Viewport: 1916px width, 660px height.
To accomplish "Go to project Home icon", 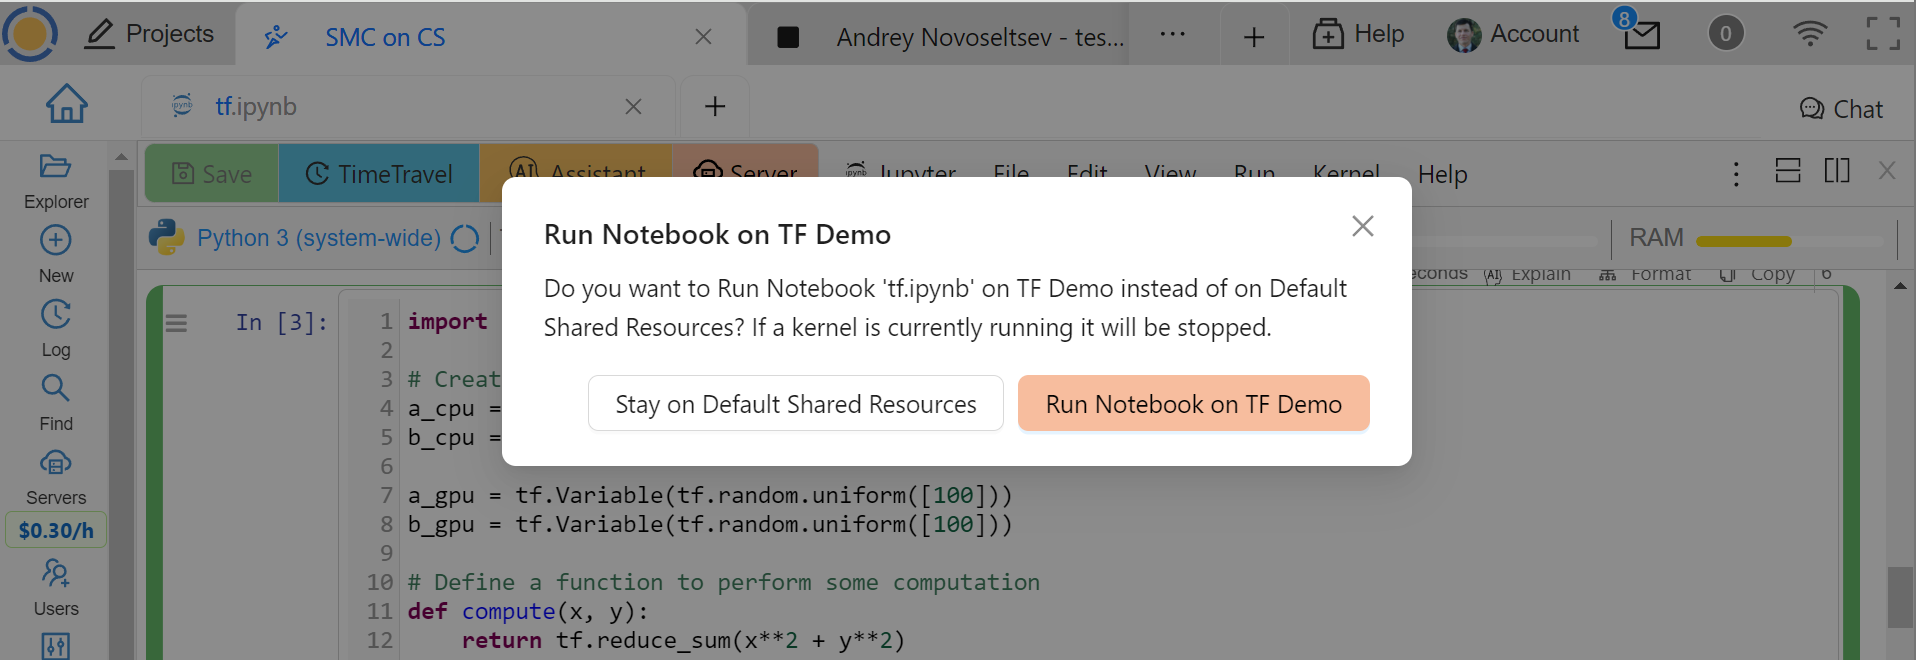I will pyautogui.click(x=67, y=104).
